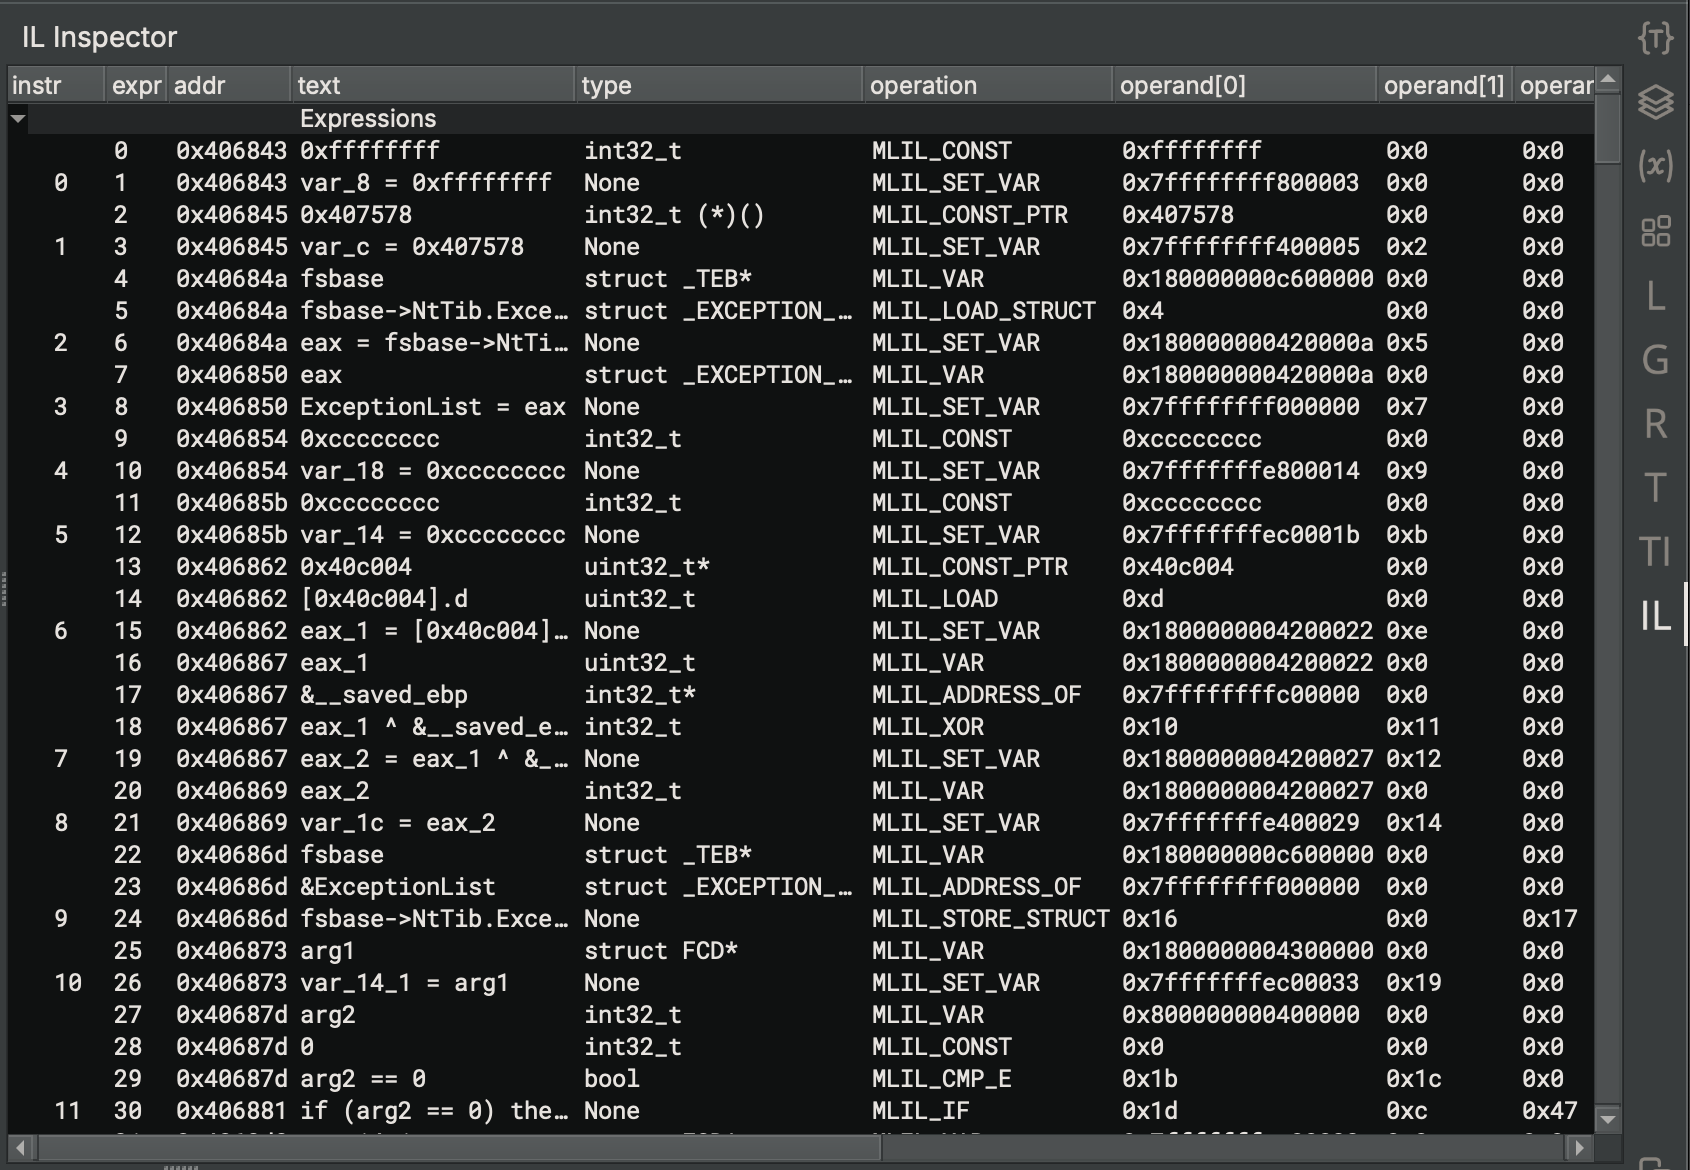Image resolution: width=1690 pixels, height=1170 pixels.
Task: Click the MLIL_IF operation cell
Action: click(x=921, y=1111)
